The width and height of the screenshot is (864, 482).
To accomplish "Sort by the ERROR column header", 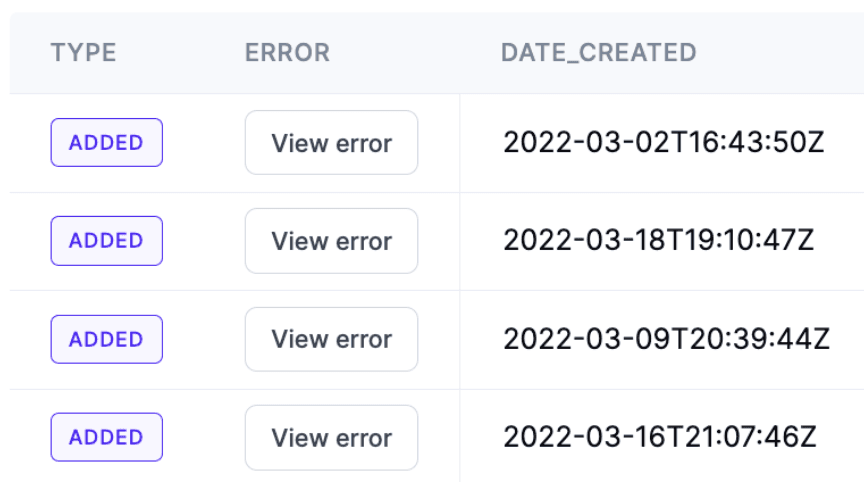I will click(287, 53).
